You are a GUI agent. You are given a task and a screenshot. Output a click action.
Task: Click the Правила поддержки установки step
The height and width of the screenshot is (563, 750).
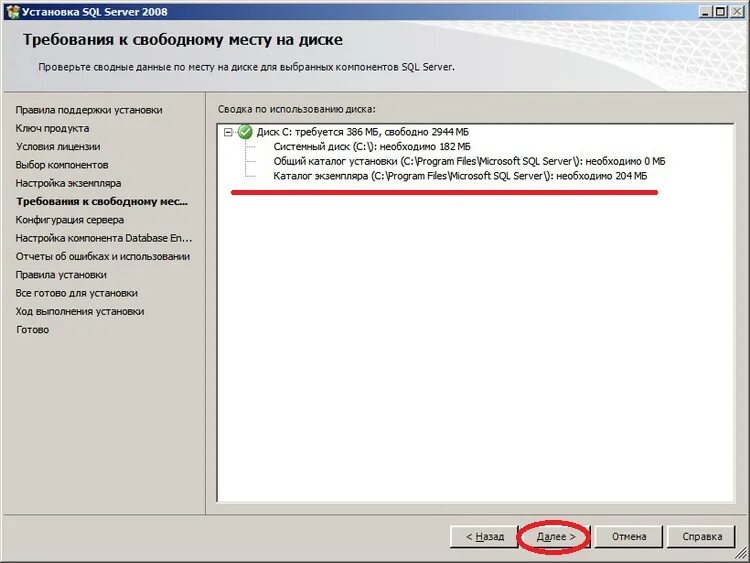(x=89, y=110)
